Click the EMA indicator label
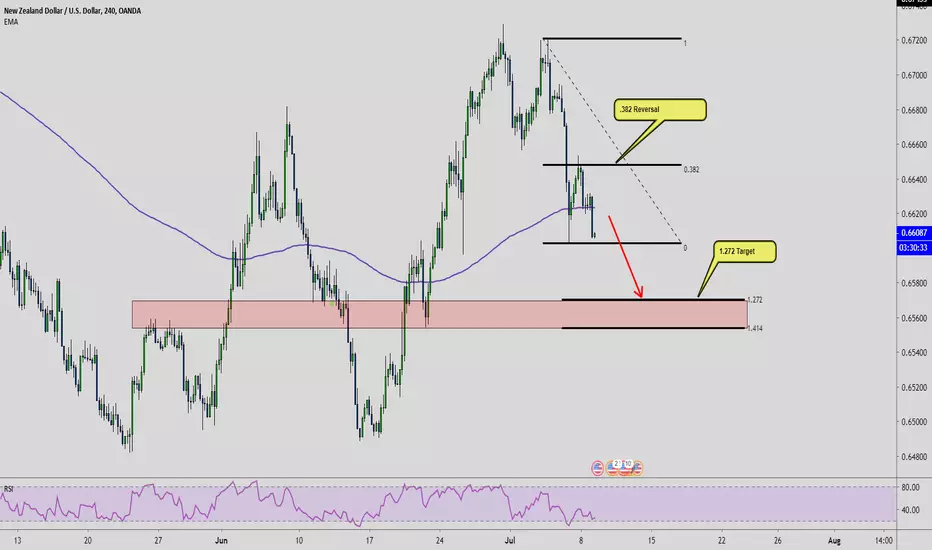Viewport: 932px width, 550px height. click(x=11, y=22)
